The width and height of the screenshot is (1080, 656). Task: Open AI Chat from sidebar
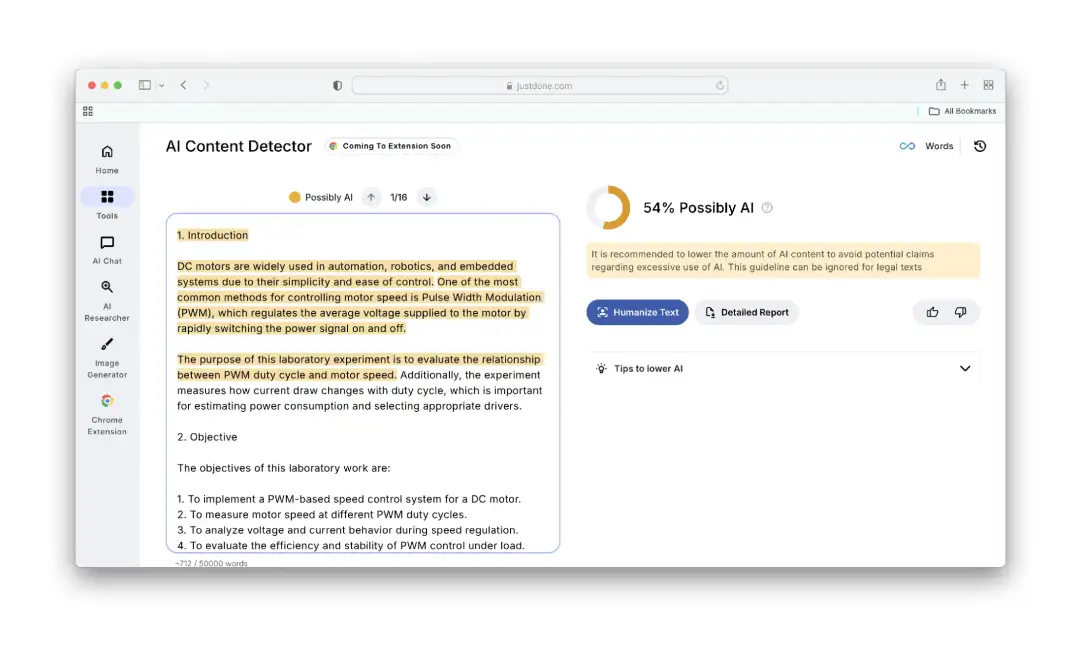(x=107, y=250)
